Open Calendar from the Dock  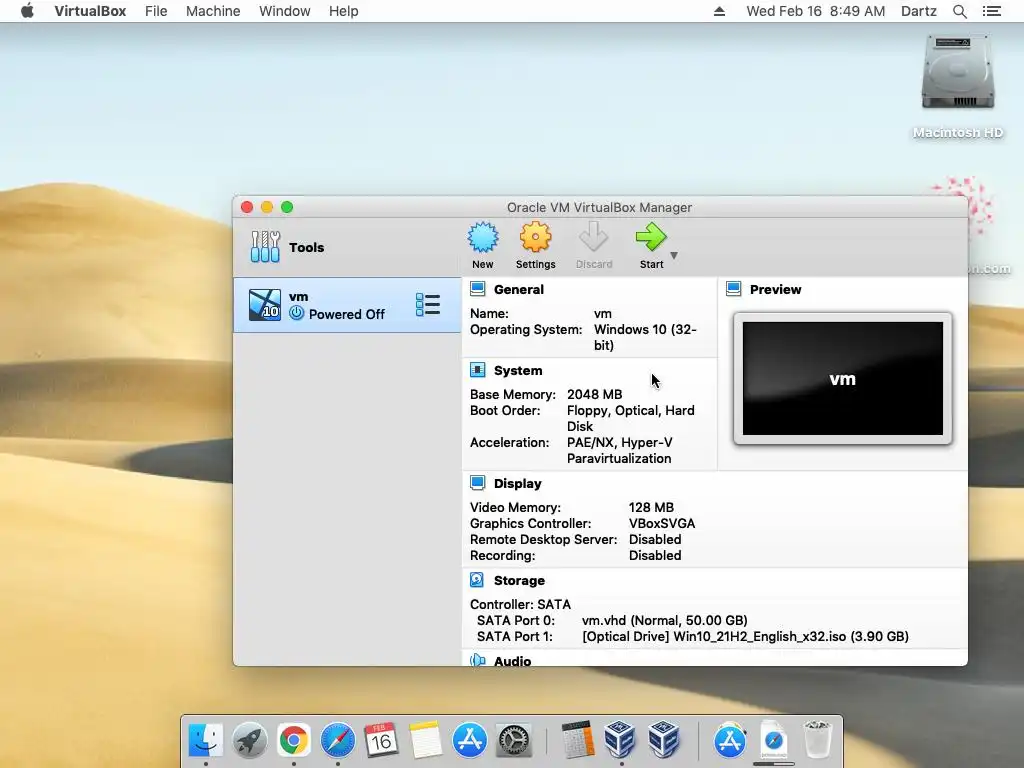click(x=381, y=741)
